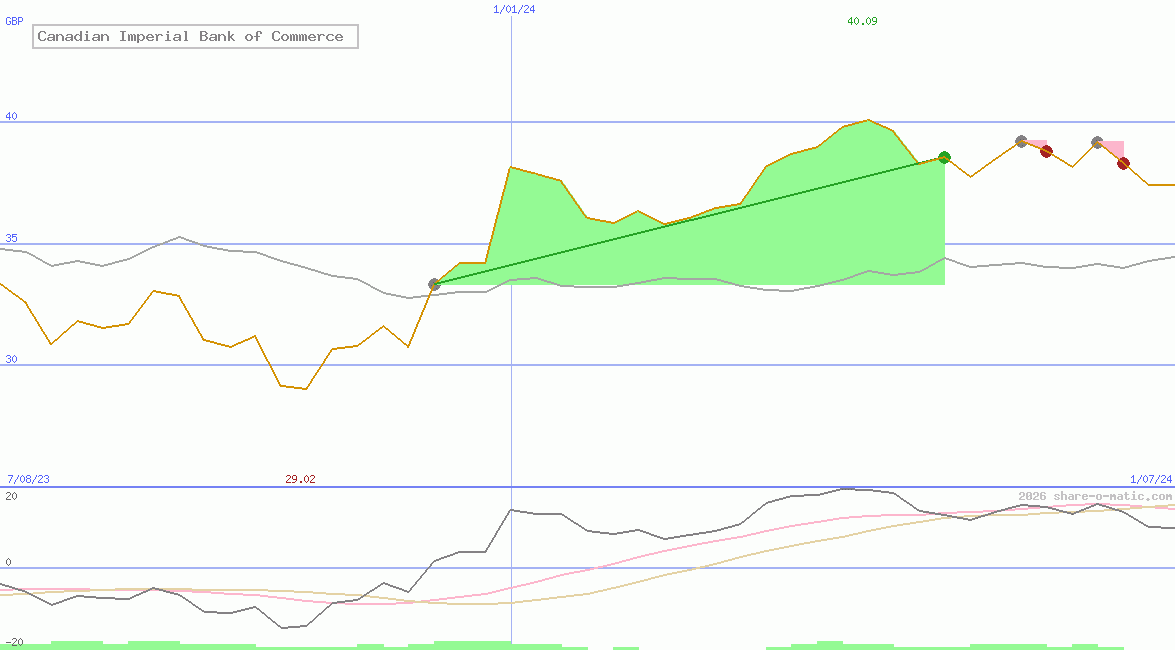Click the GBP currency label
This screenshot has height=650, width=1175.
[x=14, y=21]
